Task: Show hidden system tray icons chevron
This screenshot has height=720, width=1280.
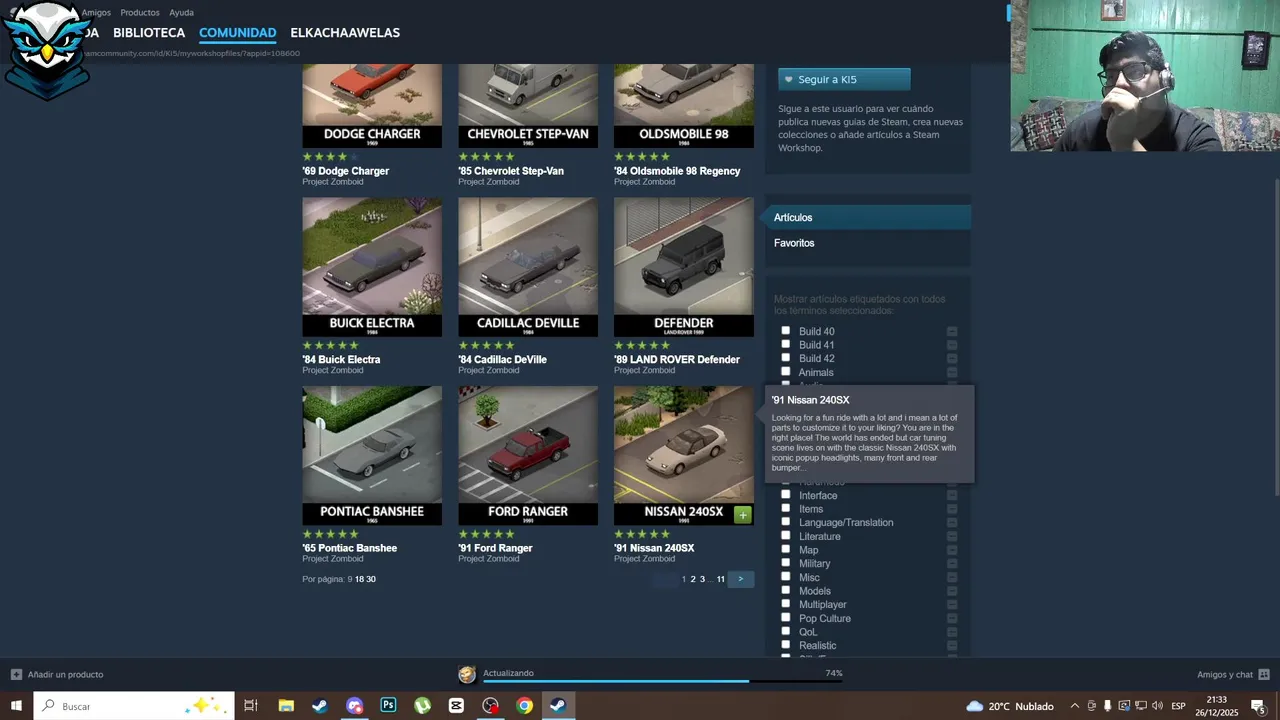Action: tap(1075, 706)
